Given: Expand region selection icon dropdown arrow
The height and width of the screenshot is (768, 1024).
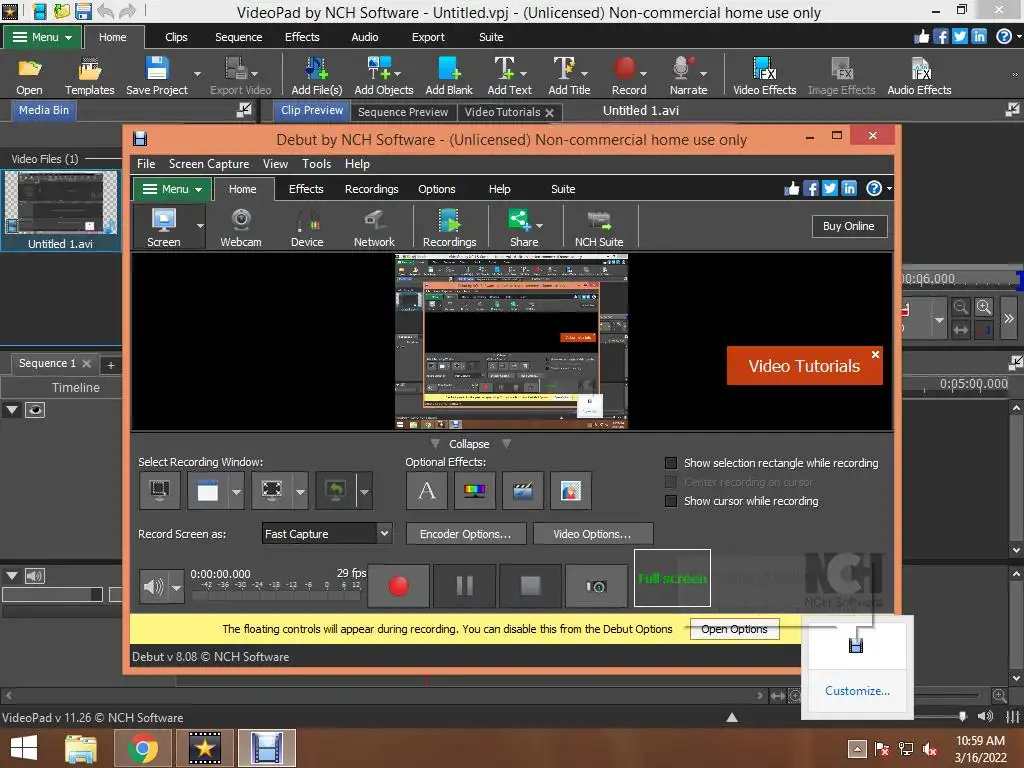Looking at the screenshot, I should (x=300, y=490).
